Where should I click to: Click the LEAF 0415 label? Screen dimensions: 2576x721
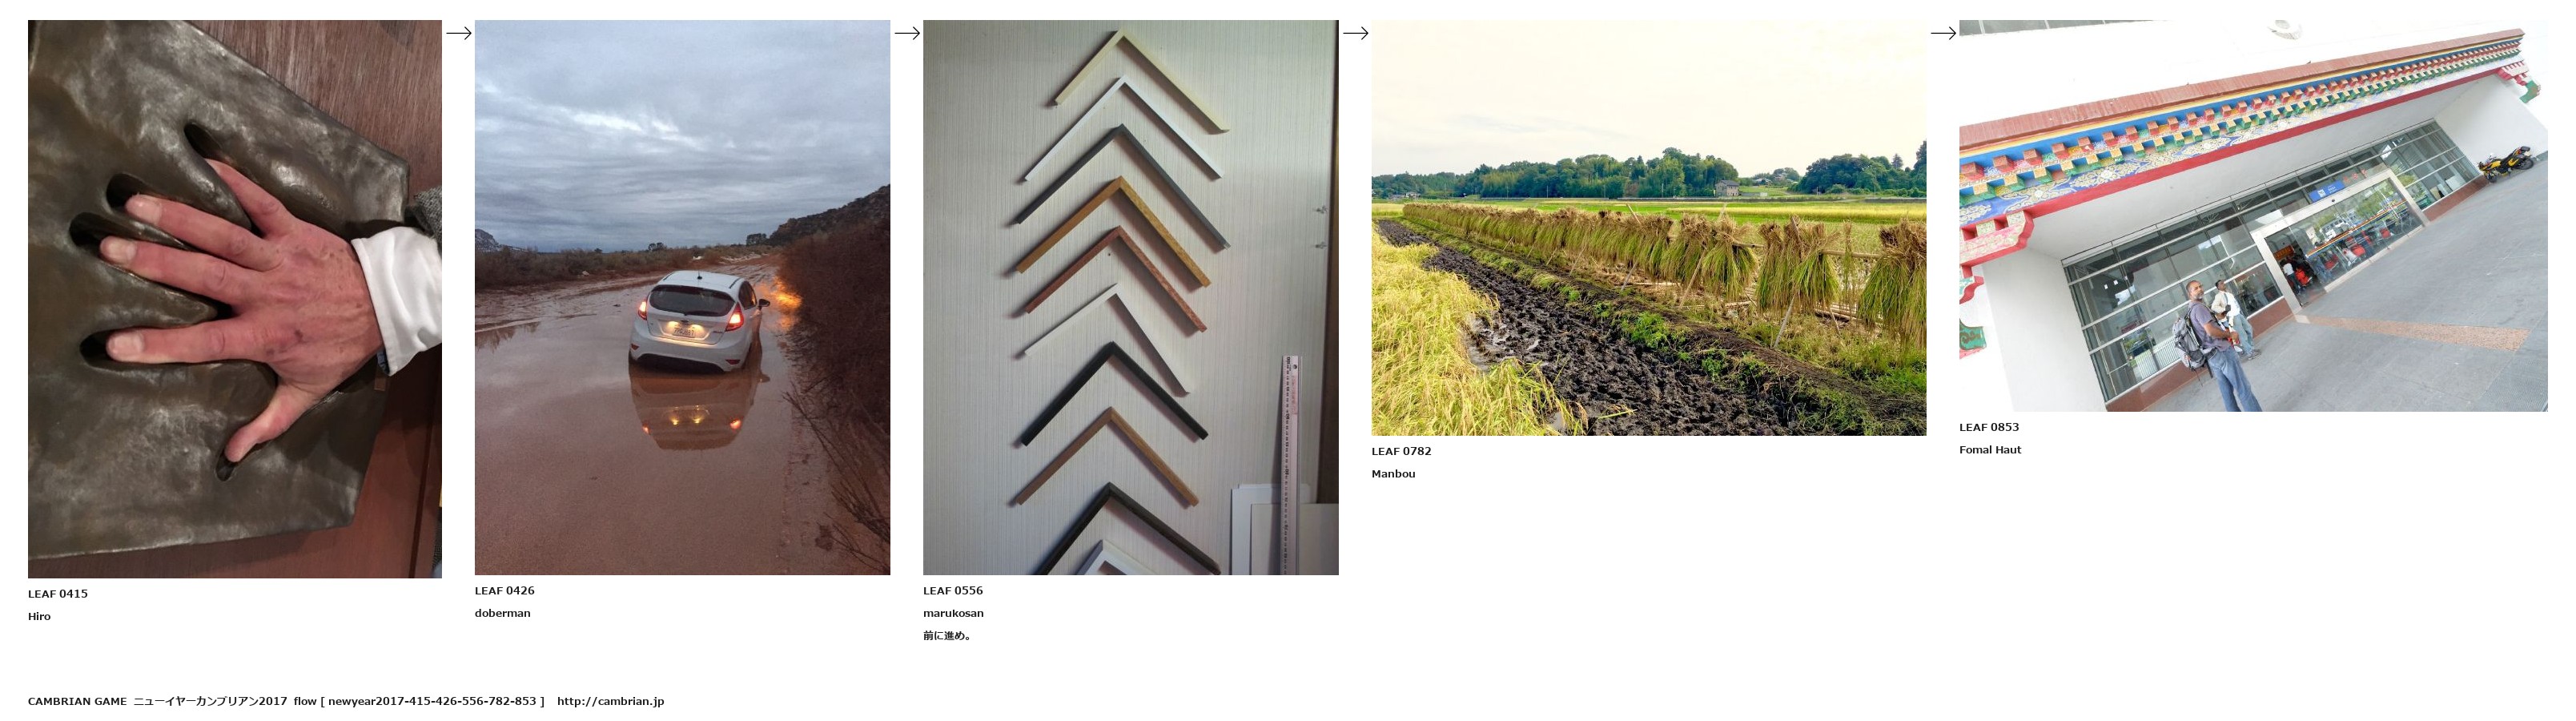point(58,594)
